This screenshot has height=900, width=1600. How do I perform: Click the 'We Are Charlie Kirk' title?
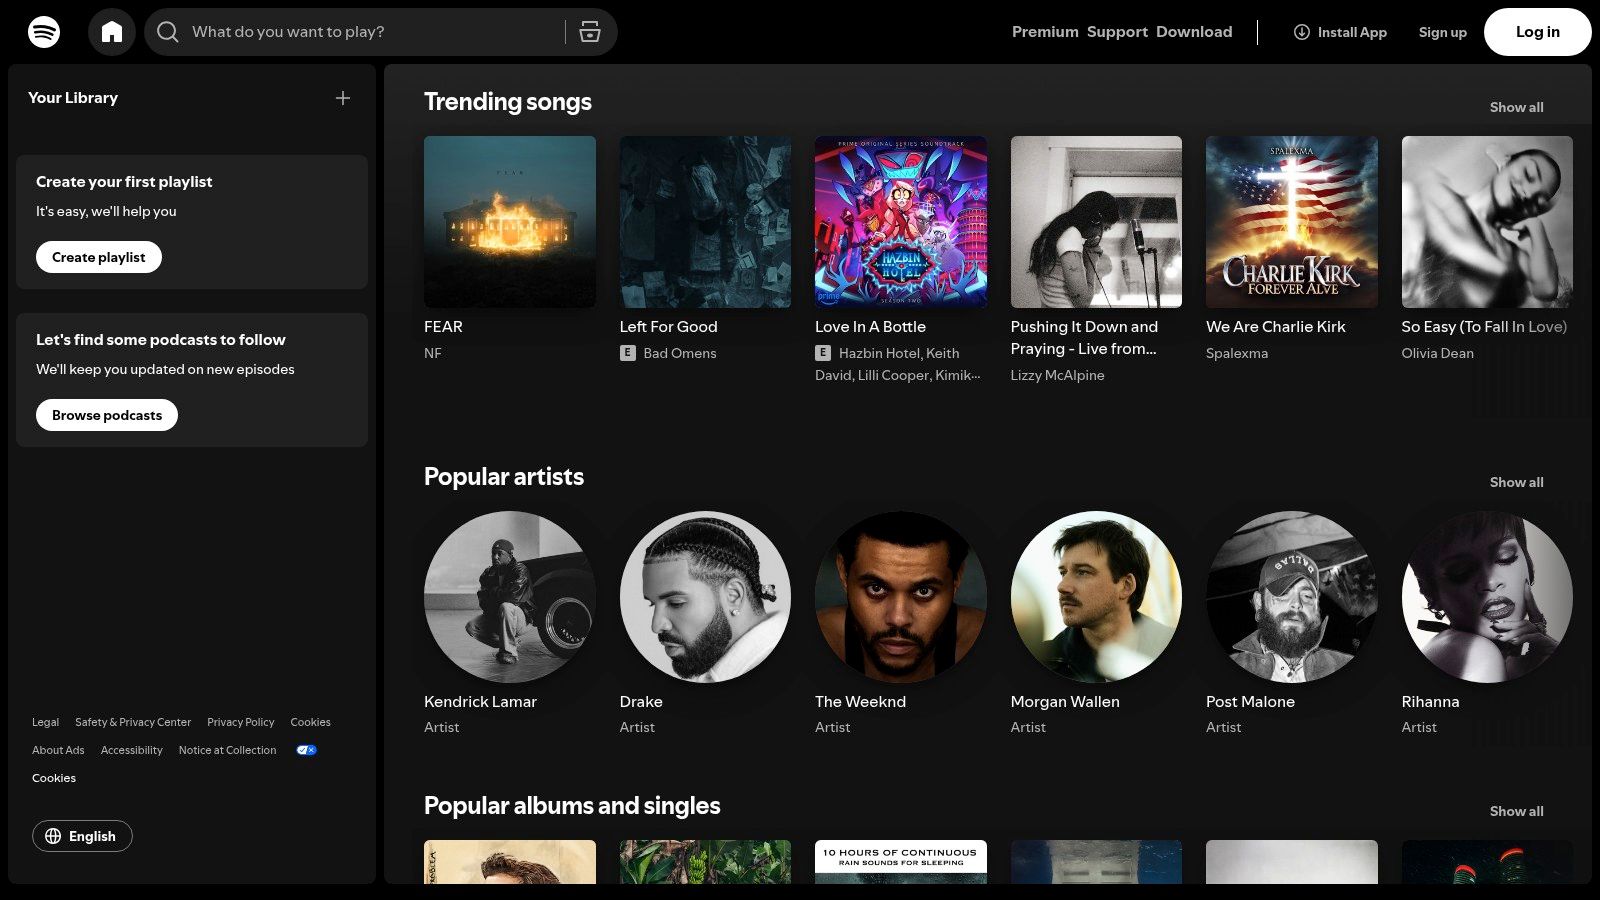point(1275,327)
